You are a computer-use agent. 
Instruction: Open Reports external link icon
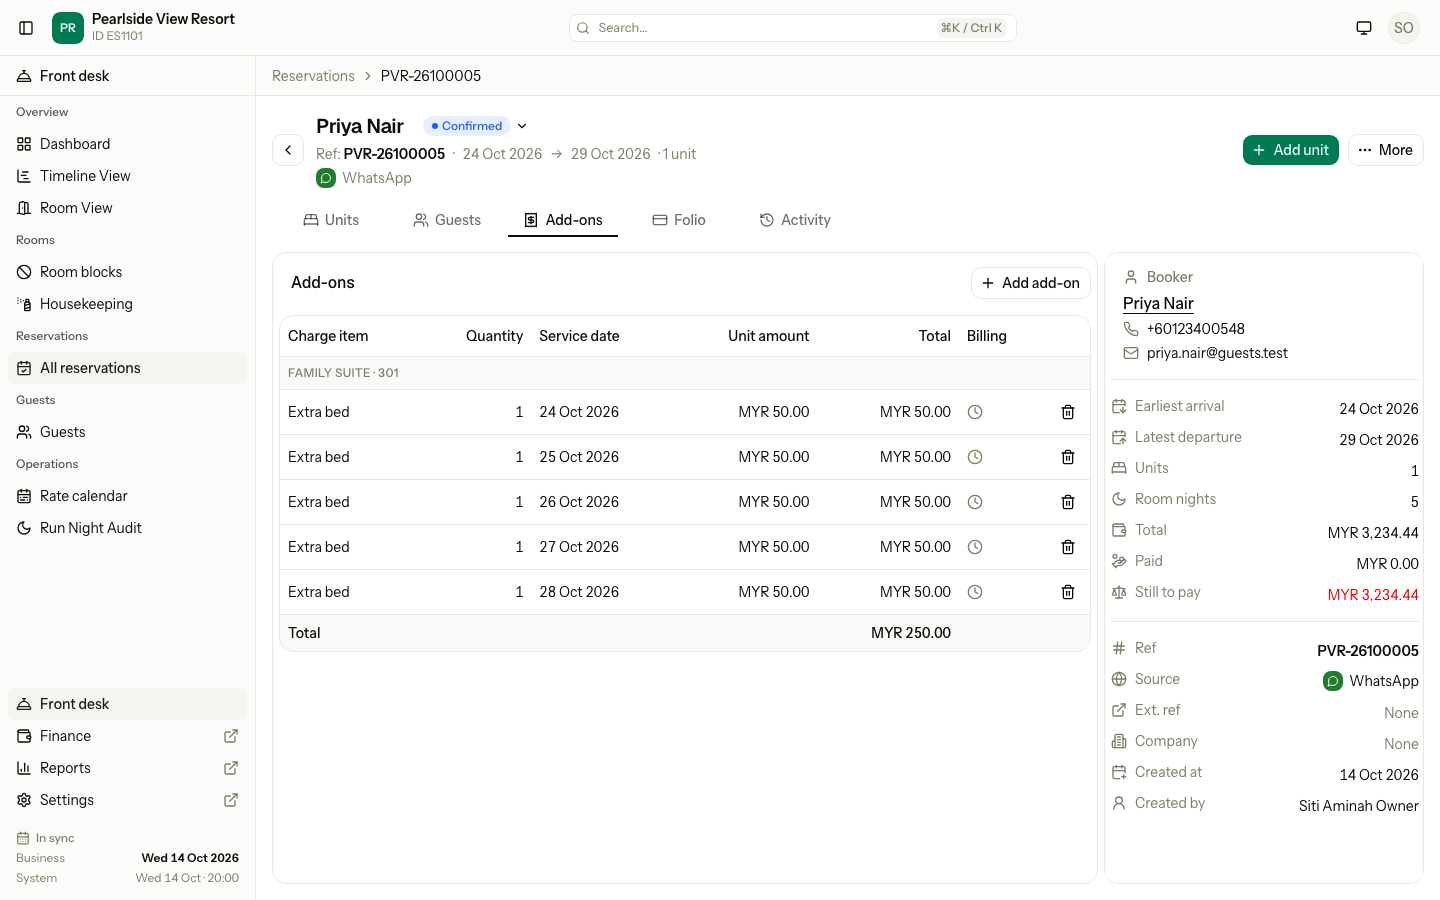pyautogui.click(x=231, y=768)
